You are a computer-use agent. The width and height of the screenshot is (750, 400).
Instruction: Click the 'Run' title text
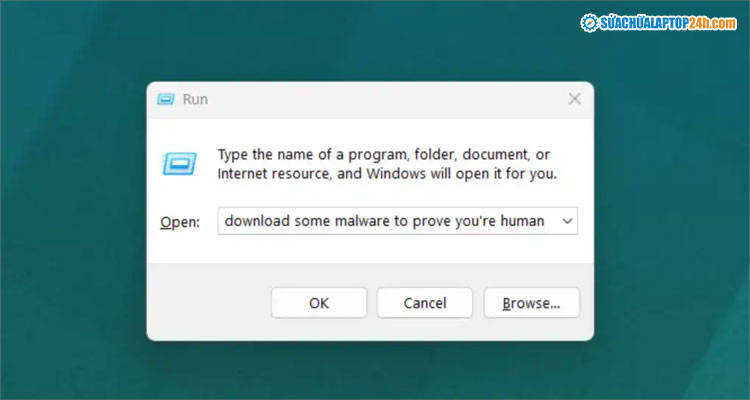195,100
